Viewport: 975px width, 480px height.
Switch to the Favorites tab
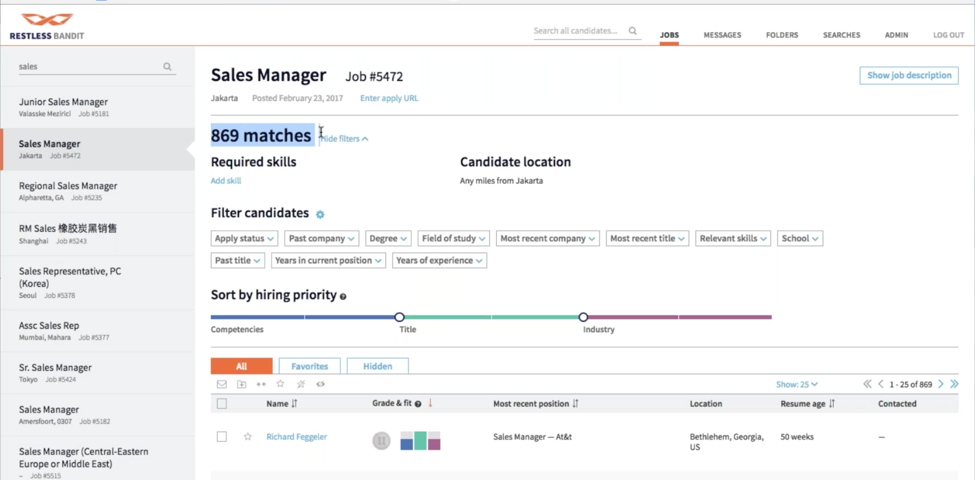[309, 366]
